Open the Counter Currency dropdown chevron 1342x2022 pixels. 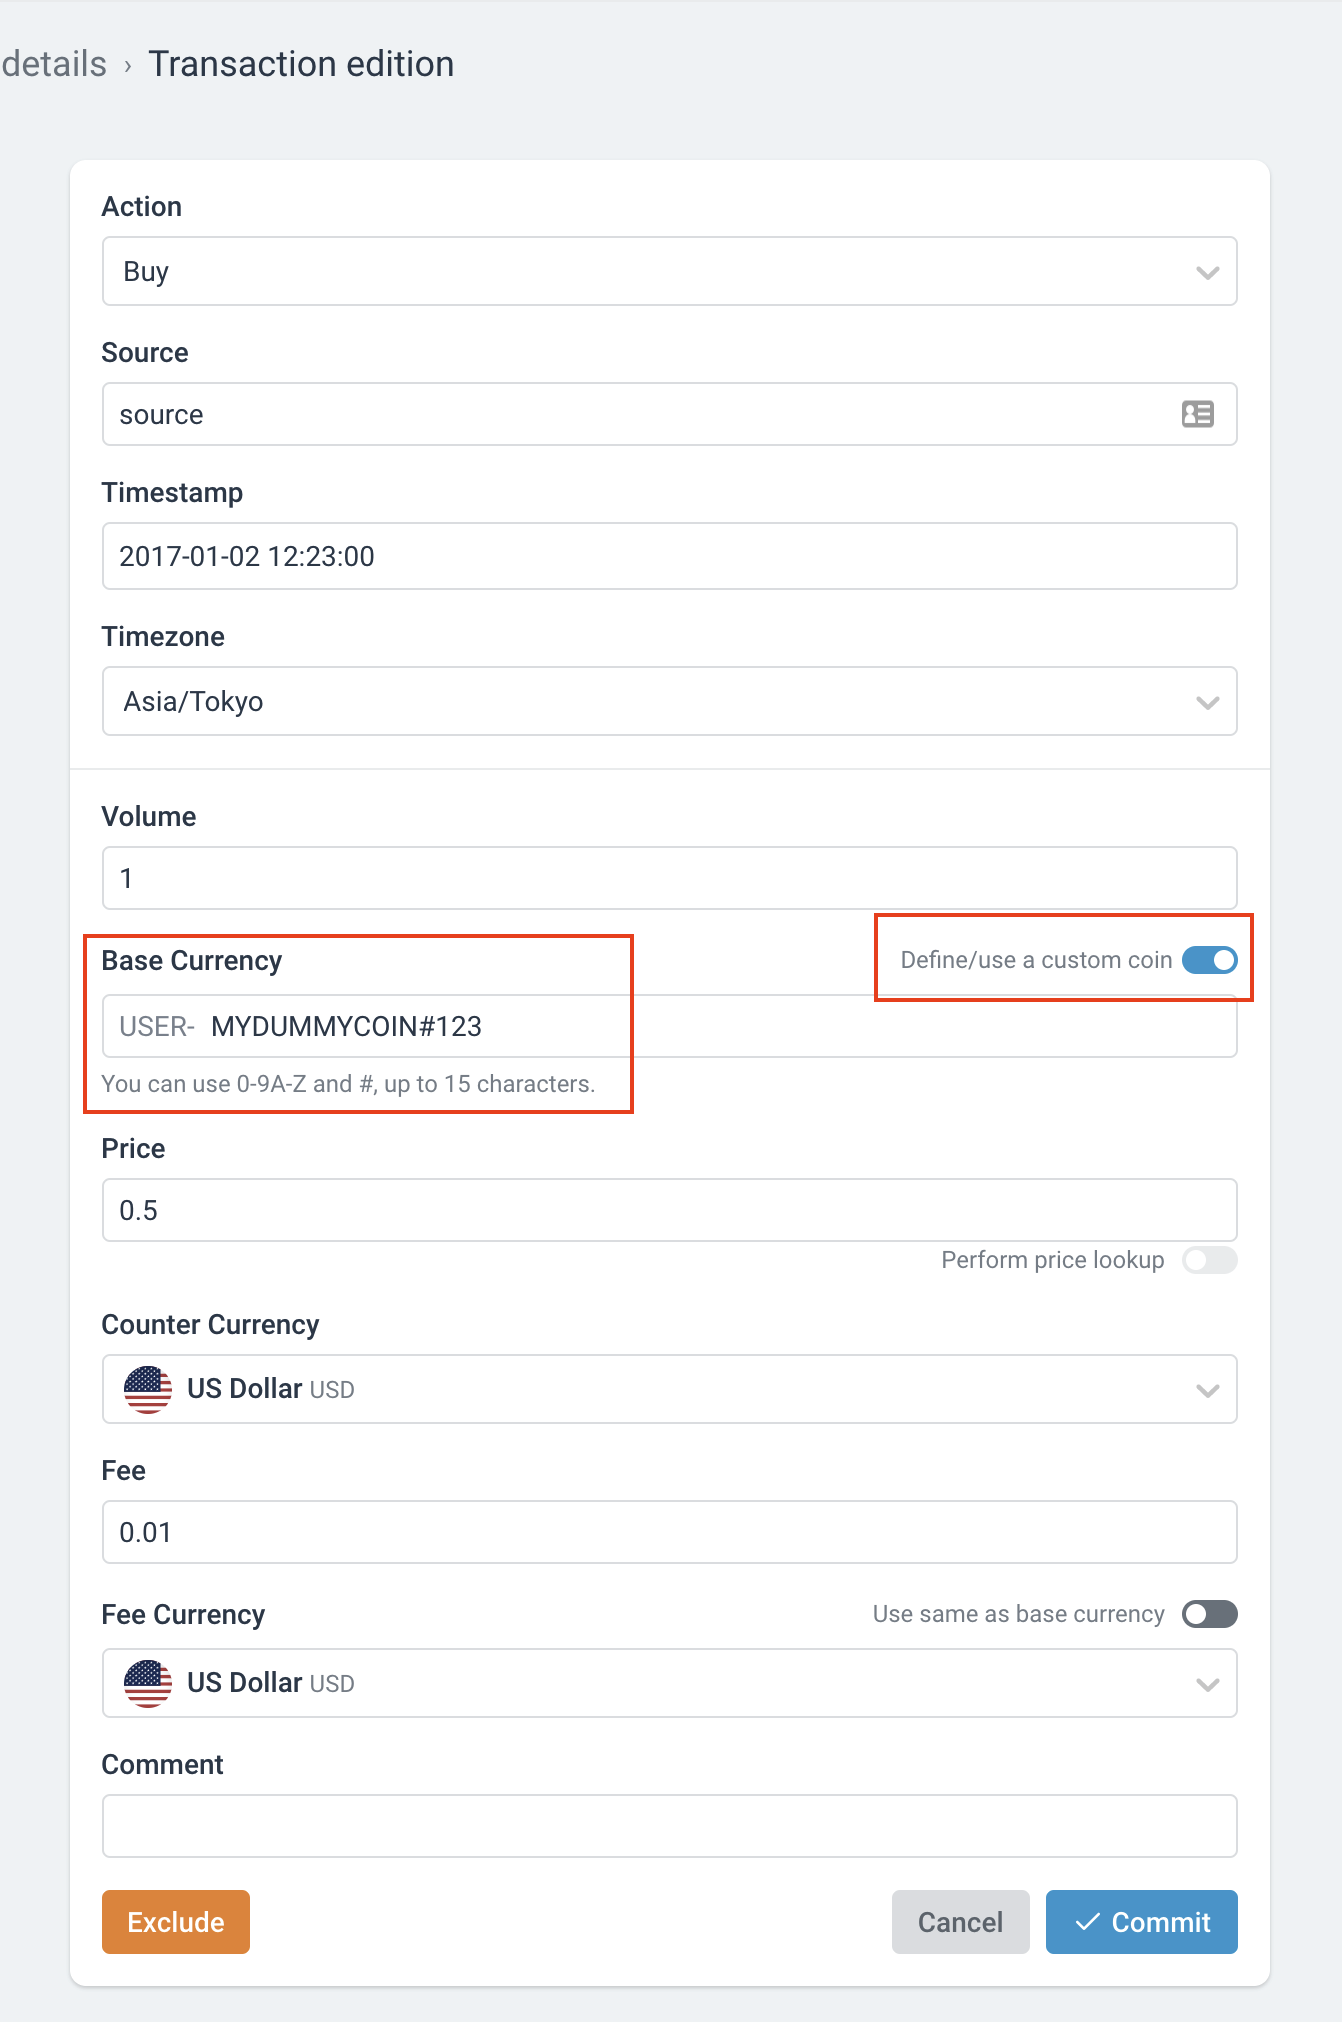pyautogui.click(x=1207, y=1390)
